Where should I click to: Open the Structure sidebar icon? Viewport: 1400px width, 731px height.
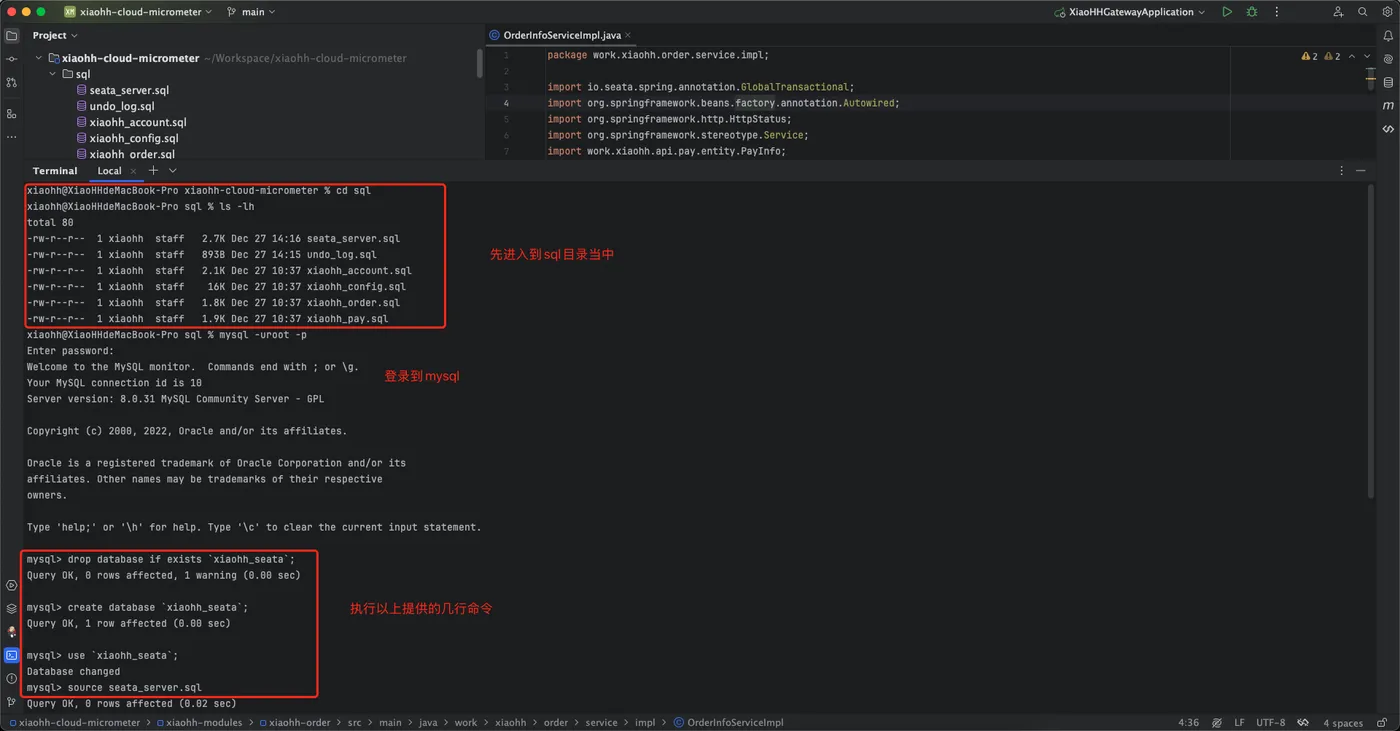12,113
